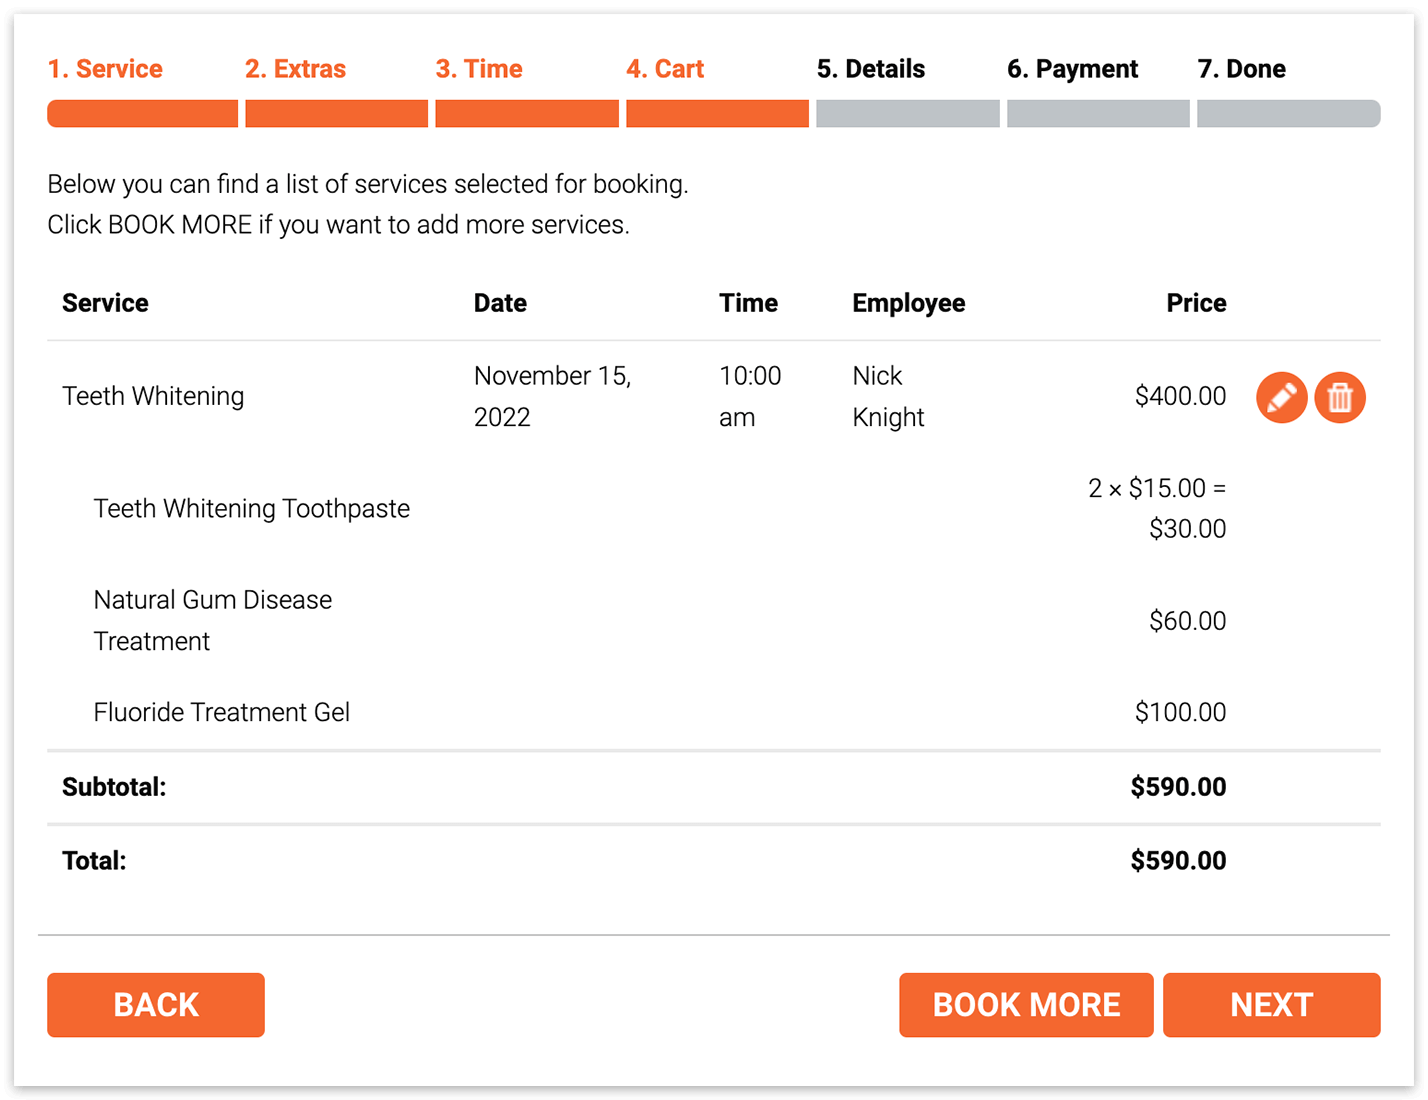This screenshot has width=1428, height=1100.
Task: Click the NEXT button
Action: [1271, 1005]
